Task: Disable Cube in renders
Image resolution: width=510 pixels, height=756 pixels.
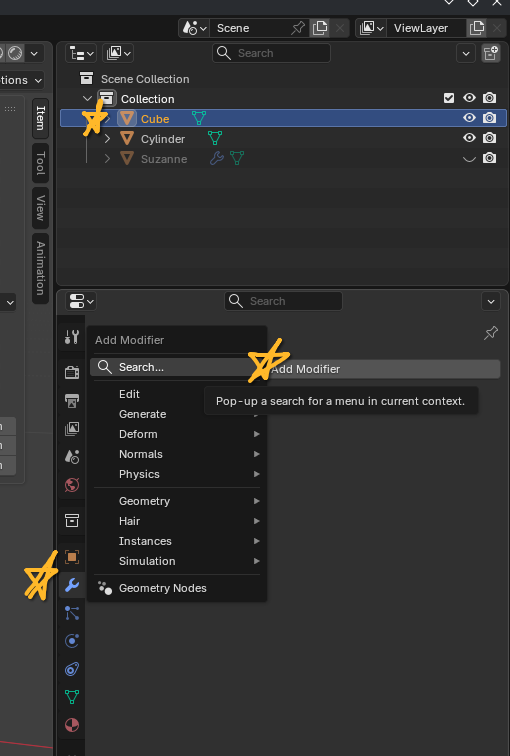Action: click(x=489, y=118)
